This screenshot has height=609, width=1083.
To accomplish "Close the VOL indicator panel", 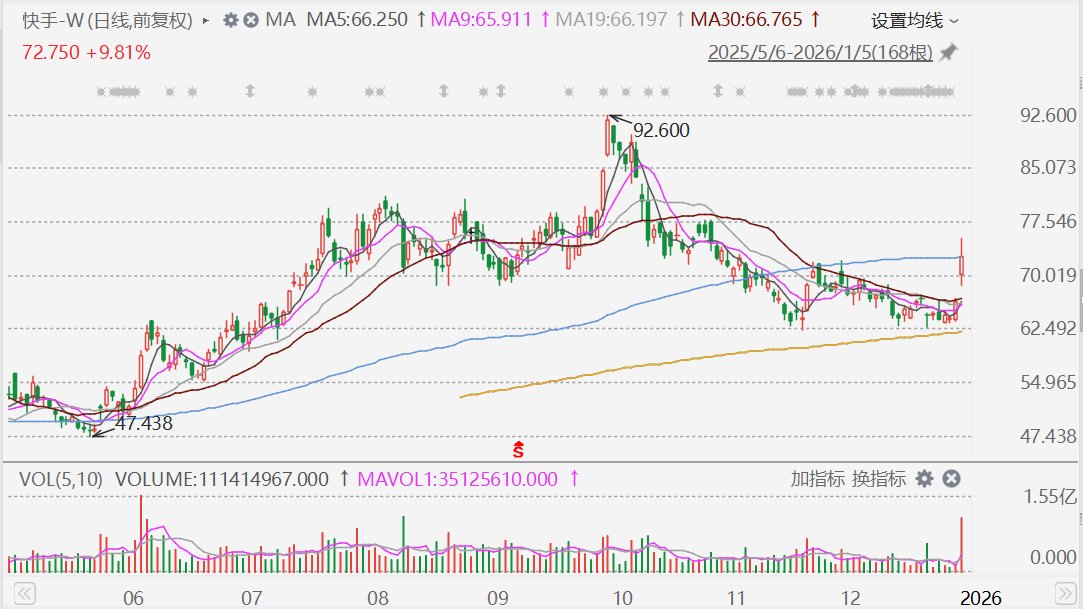I will click(952, 479).
